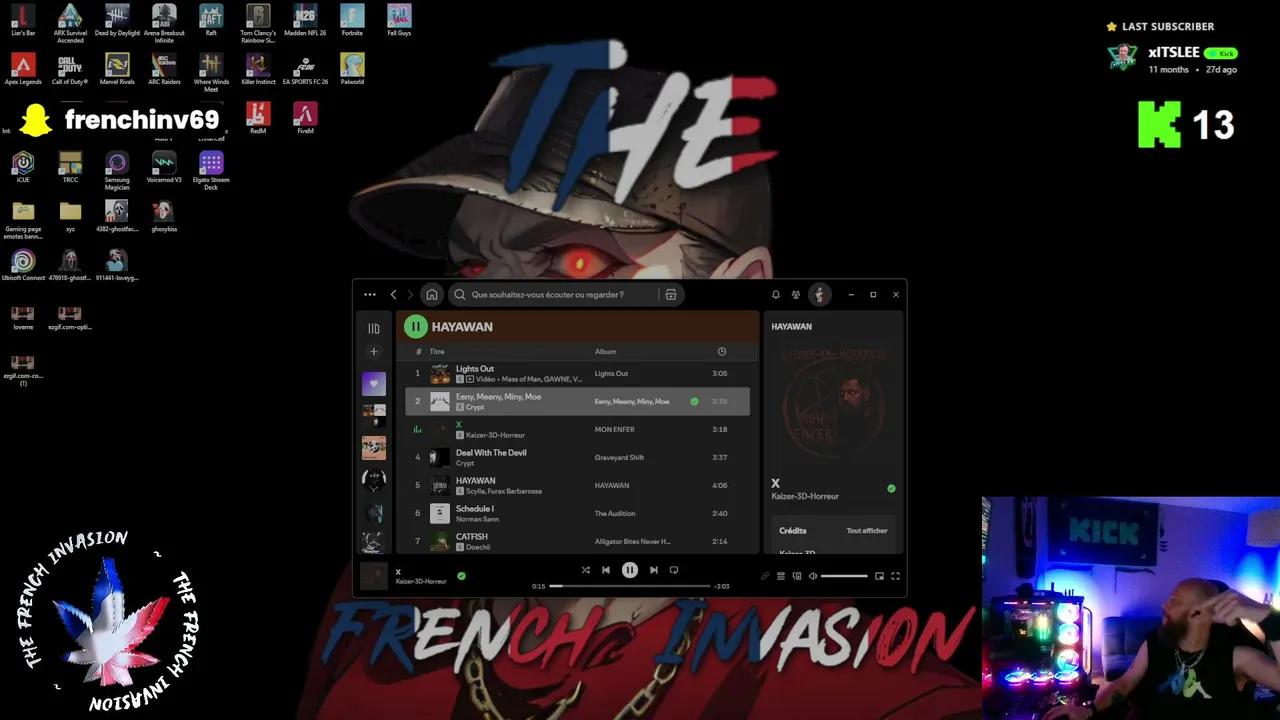1280x720 pixels.
Task: Toggle saved checkmark in Now Playing panel
Action: tap(891, 489)
